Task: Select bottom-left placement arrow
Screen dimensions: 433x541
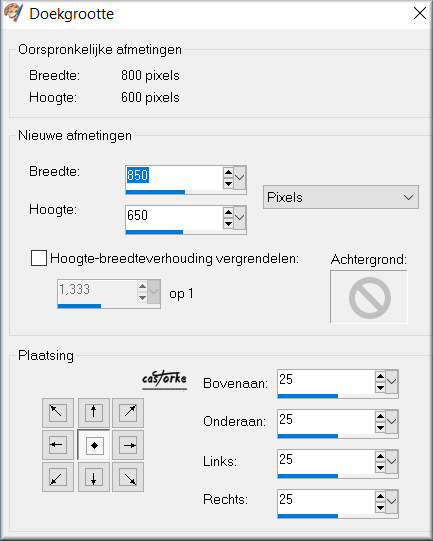Action: tap(58, 477)
